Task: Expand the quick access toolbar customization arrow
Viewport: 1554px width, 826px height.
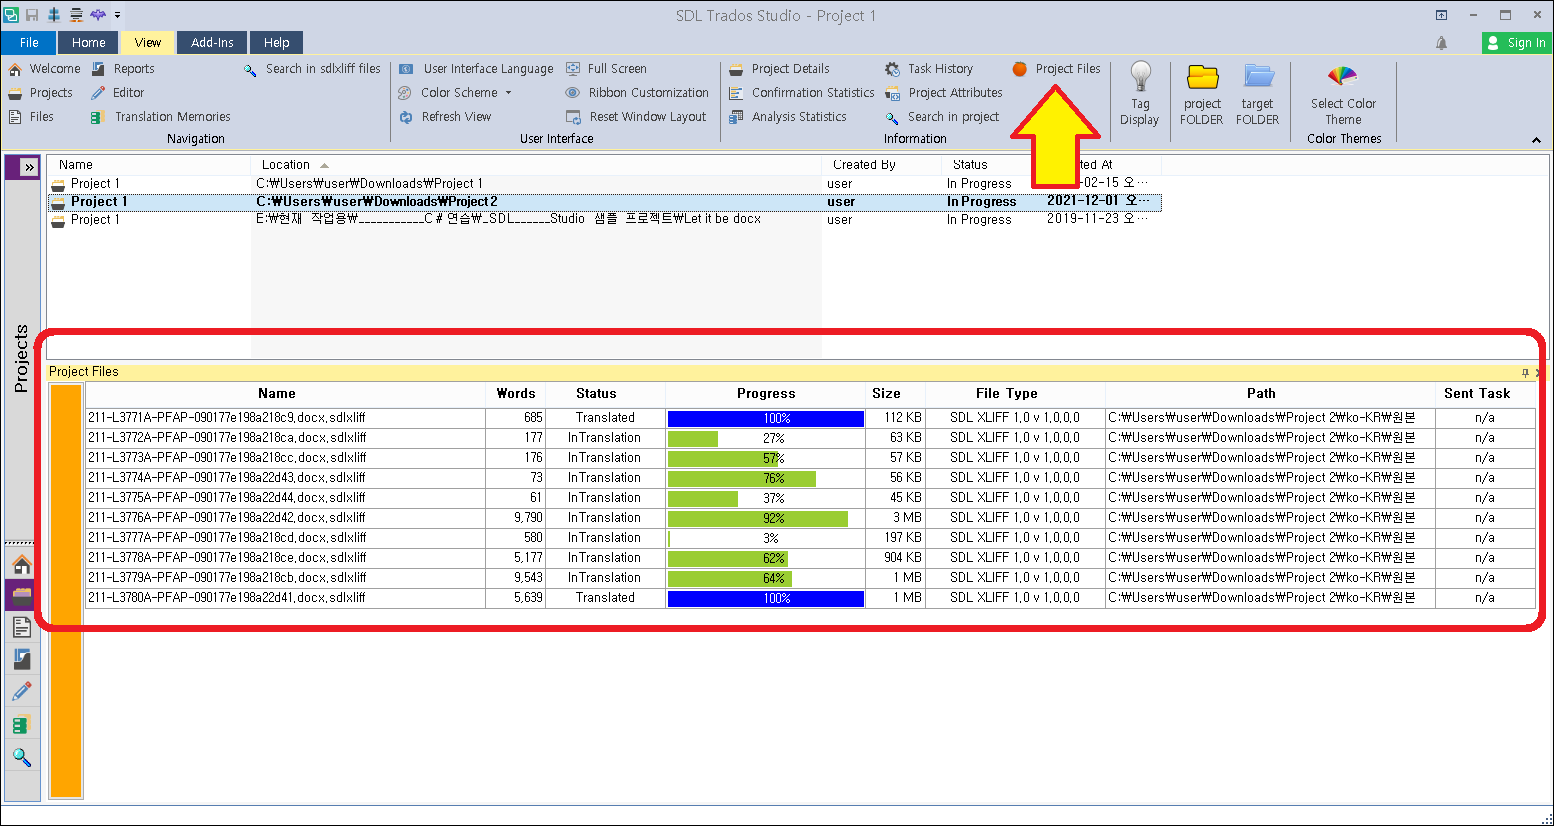Action: tap(117, 15)
